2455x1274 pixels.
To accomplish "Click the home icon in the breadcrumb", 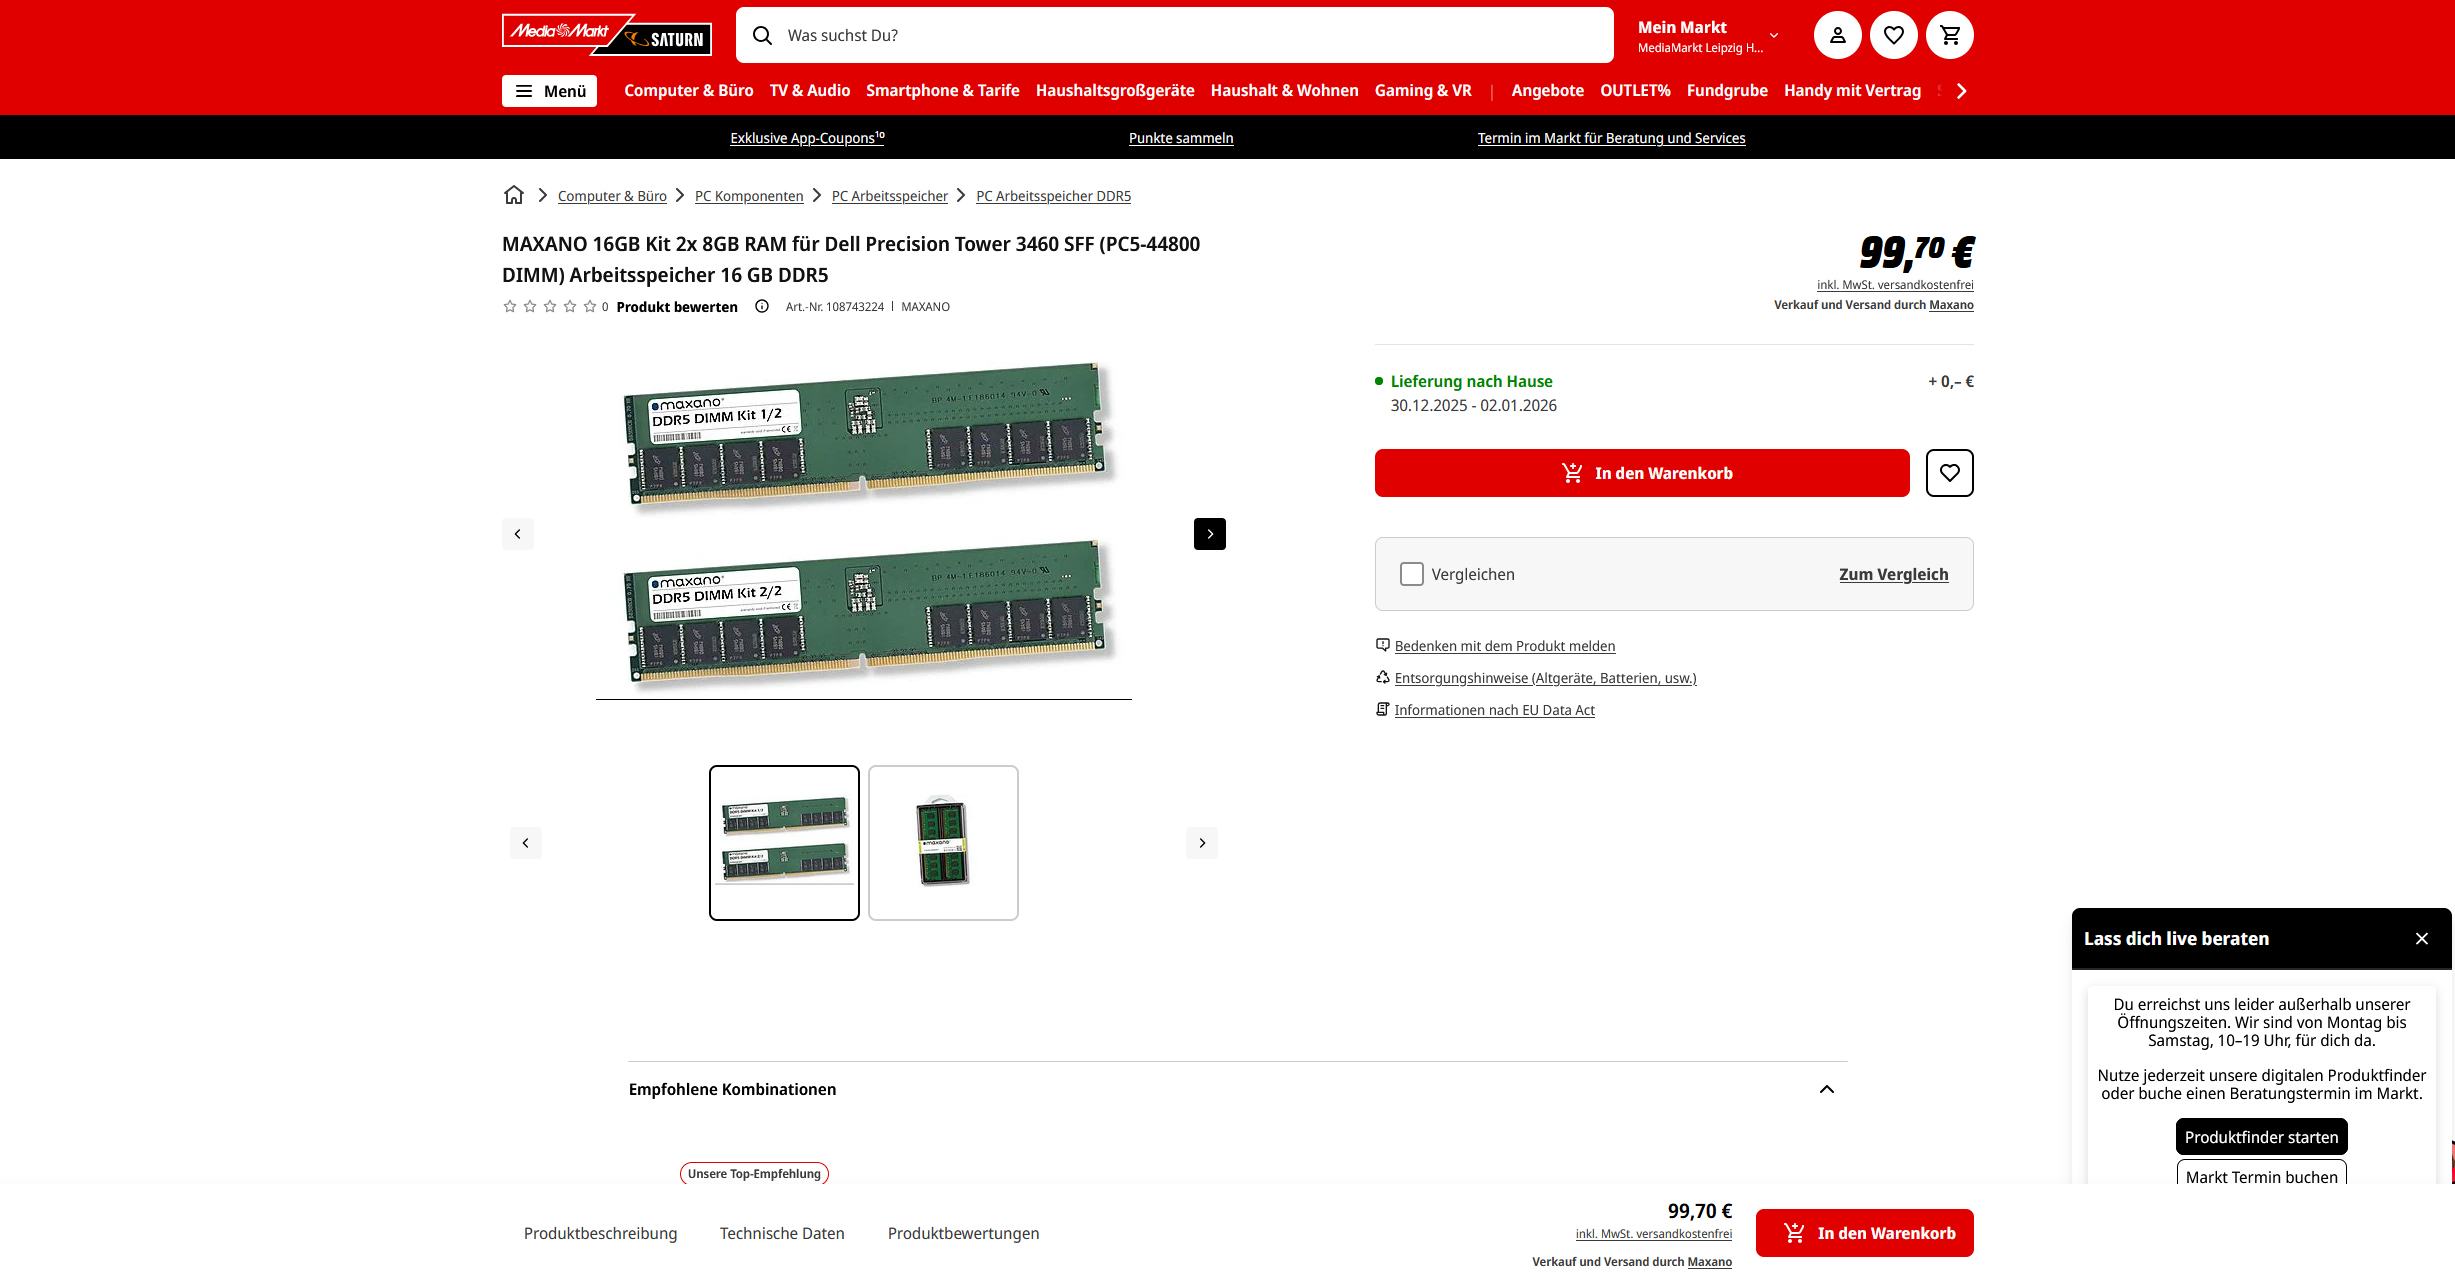I will [x=513, y=195].
